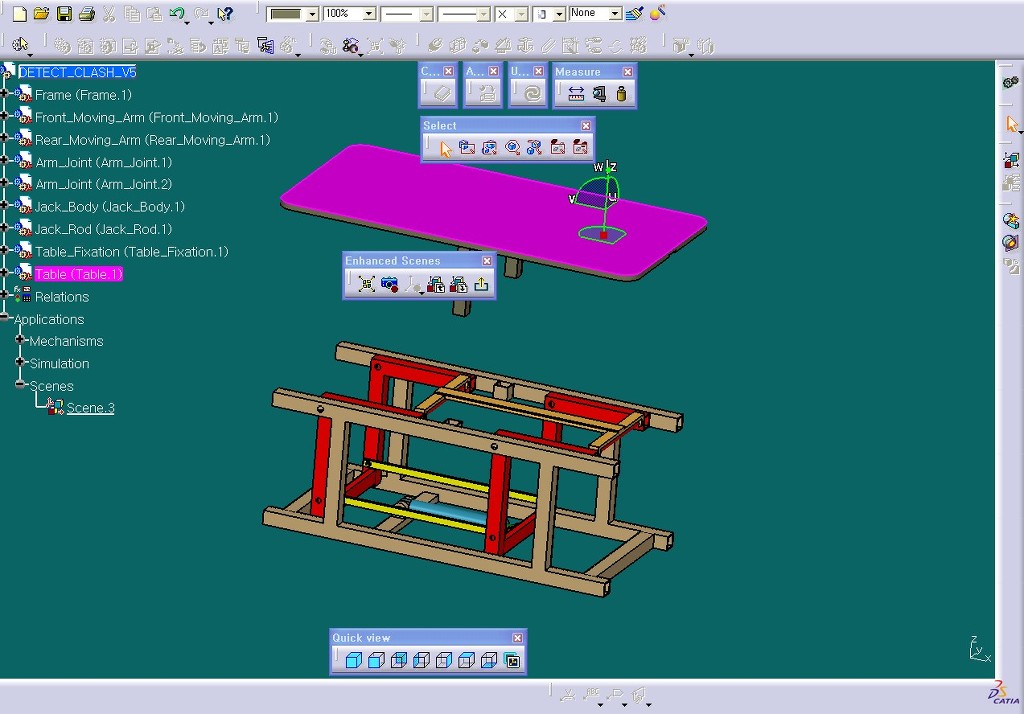The image size is (1024, 714).
Task: Expand the Frame (Frame.1) tree node
Action: pyautogui.click(x=5, y=95)
